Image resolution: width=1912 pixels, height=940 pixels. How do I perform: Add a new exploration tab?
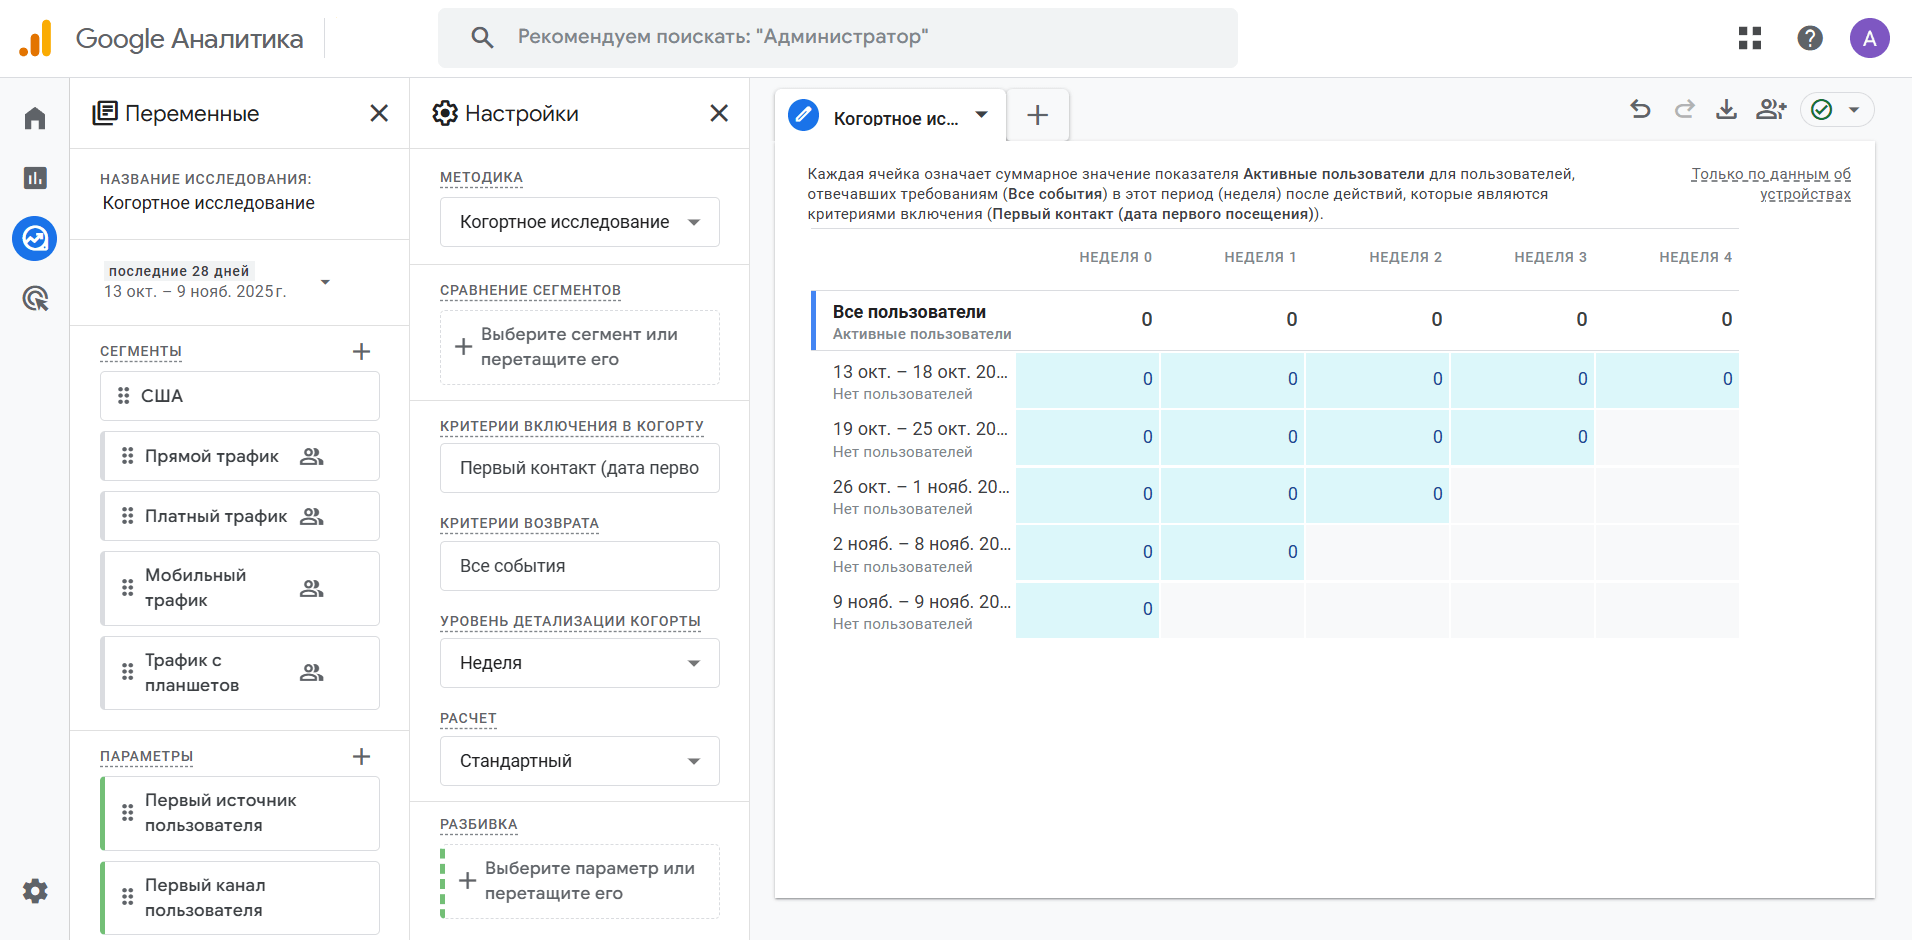[x=1037, y=115]
